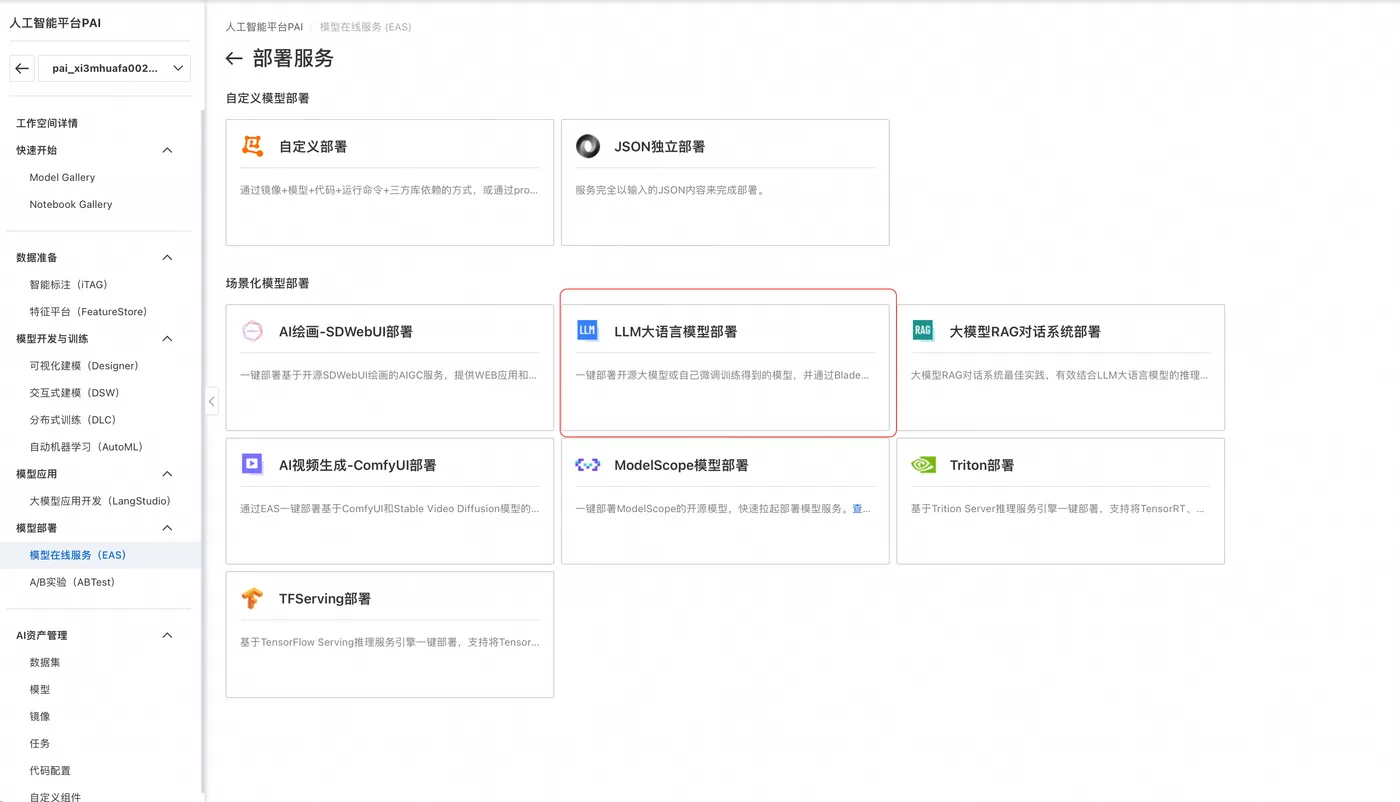The width and height of the screenshot is (1400, 802).
Task: Click breadcrumb 模型在线服务 (EAS)
Action: coord(365,27)
